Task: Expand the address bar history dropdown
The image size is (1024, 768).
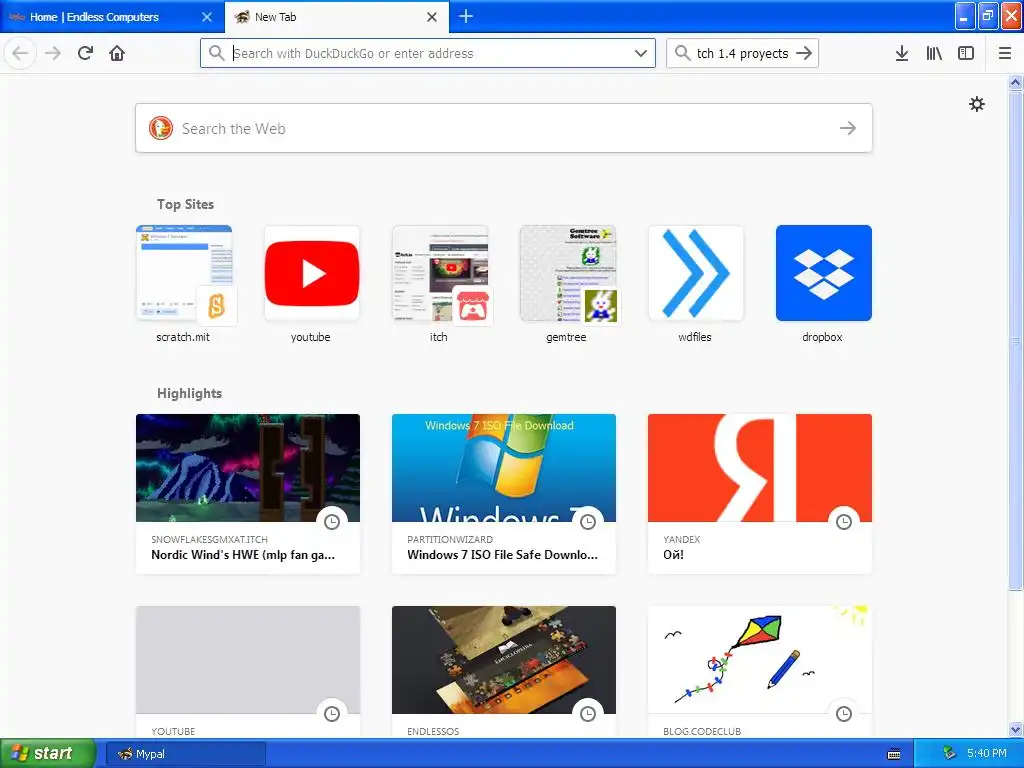Action: click(641, 53)
